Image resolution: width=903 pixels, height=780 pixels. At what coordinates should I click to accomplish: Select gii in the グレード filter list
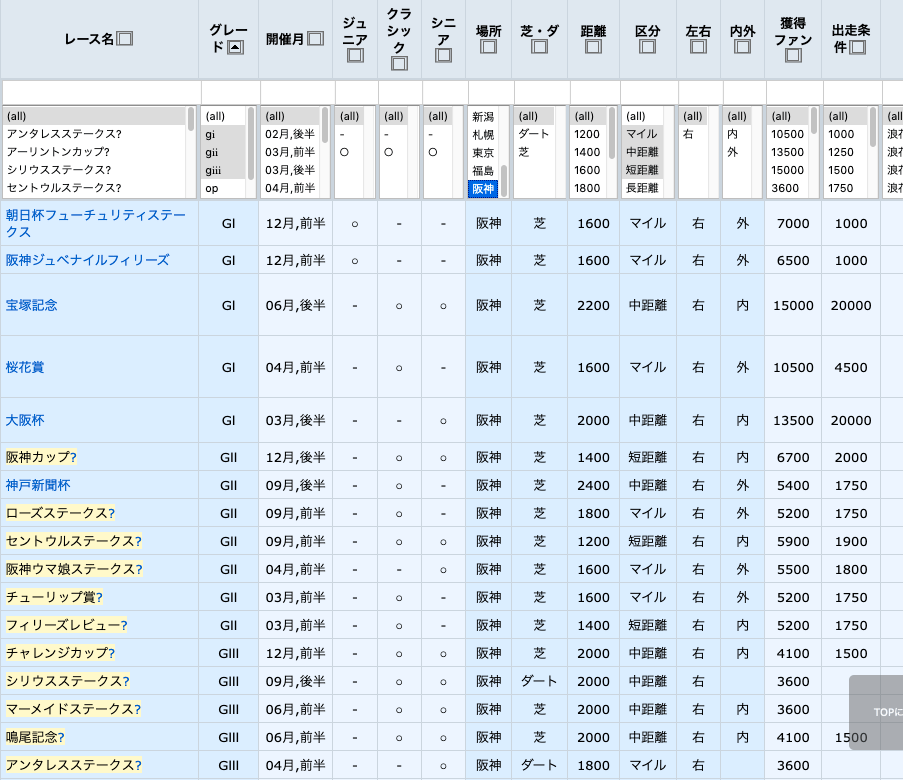tap(211, 152)
